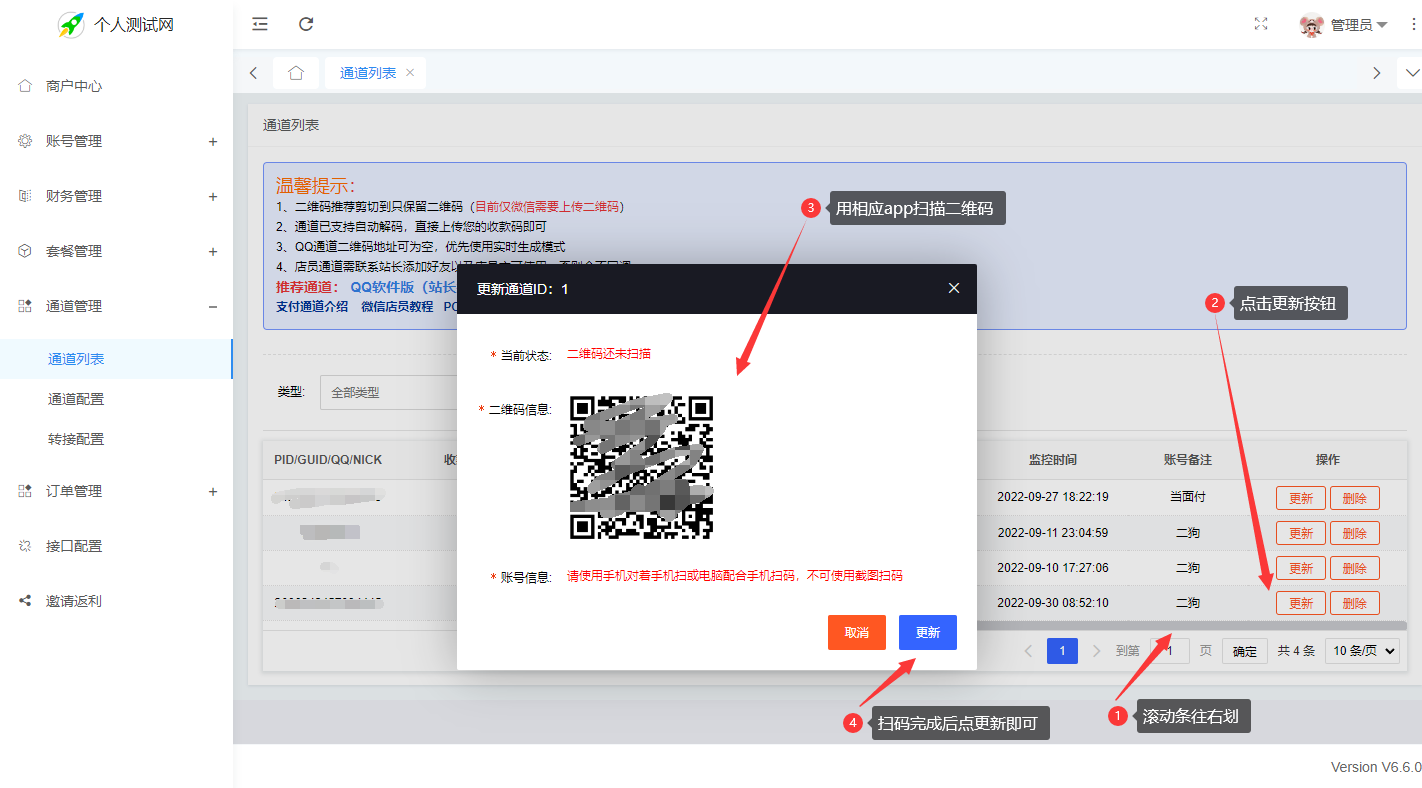This screenshot has height=788, width=1422.
Task: Open the tab actions dropdown arrow
Action: pos(1412,73)
